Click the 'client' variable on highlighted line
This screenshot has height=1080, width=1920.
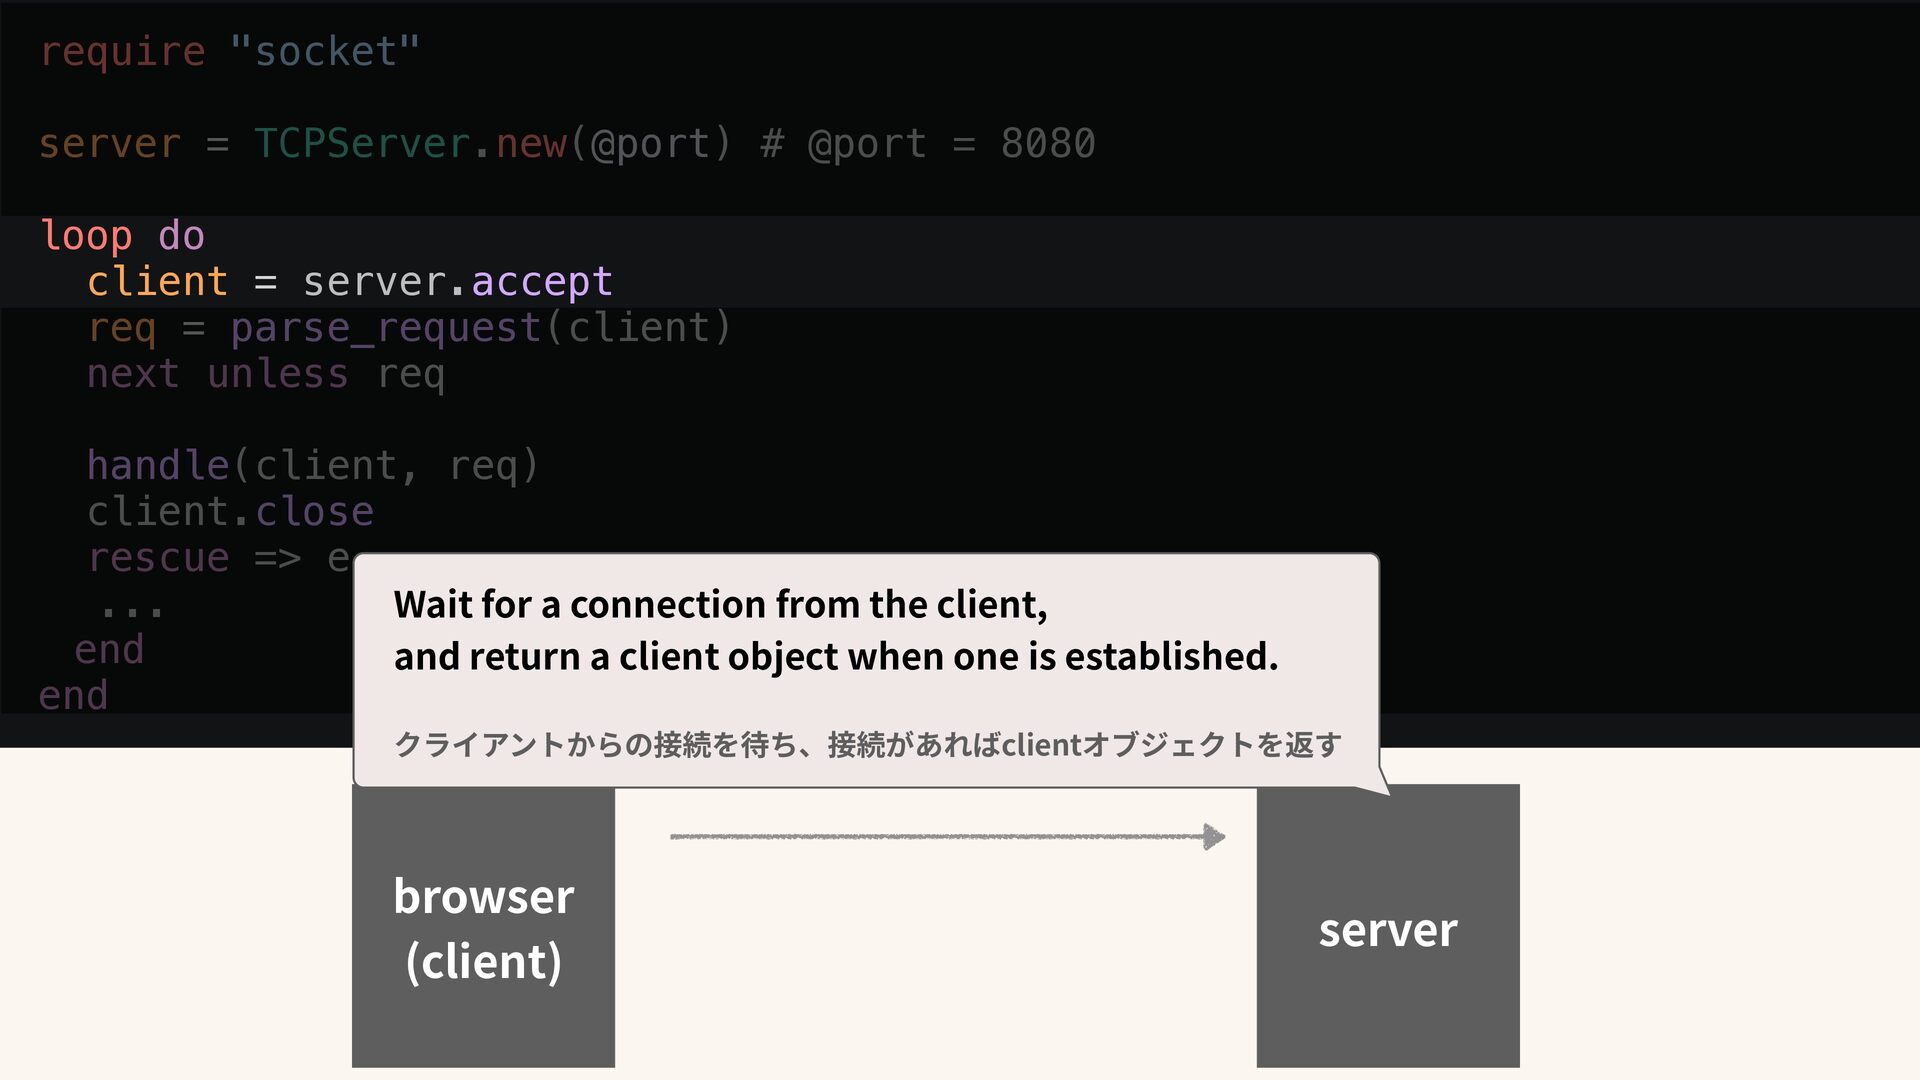point(157,282)
